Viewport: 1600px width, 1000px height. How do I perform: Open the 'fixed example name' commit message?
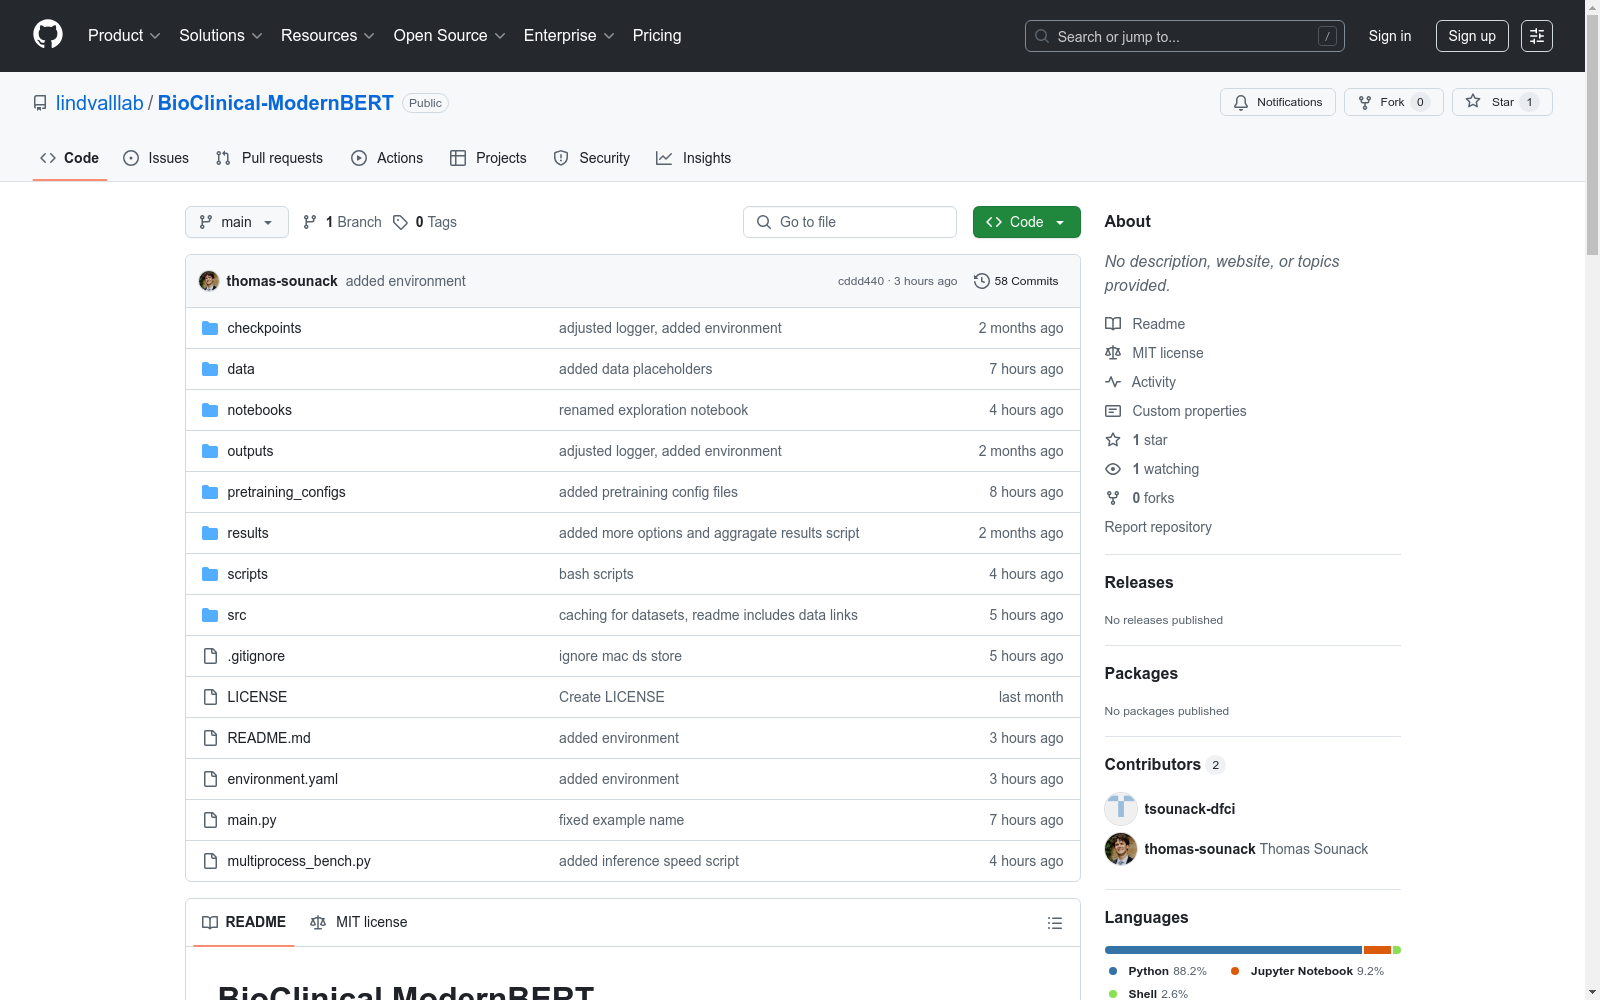[622, 820]
